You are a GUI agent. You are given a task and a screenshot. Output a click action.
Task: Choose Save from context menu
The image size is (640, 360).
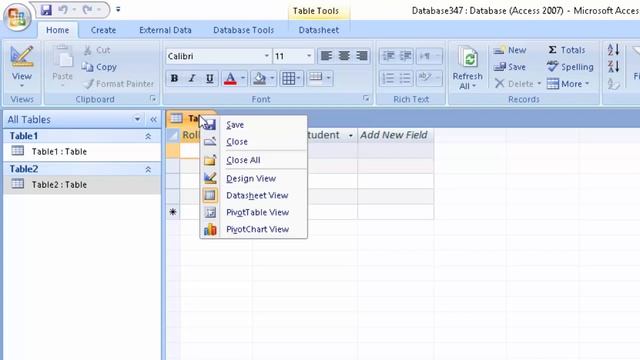coord(253,125)
